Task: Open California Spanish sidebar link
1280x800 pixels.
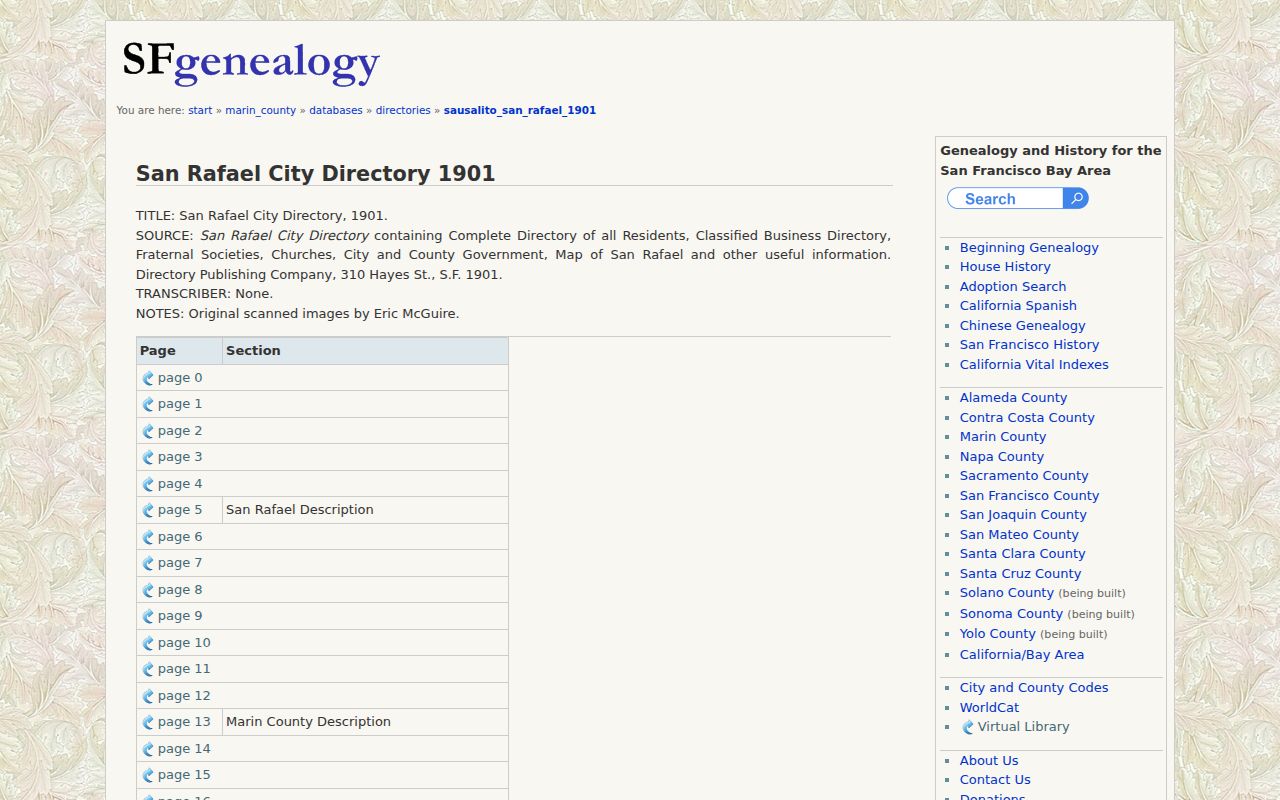Action: pyautogui.click(x=1018, y=306)
